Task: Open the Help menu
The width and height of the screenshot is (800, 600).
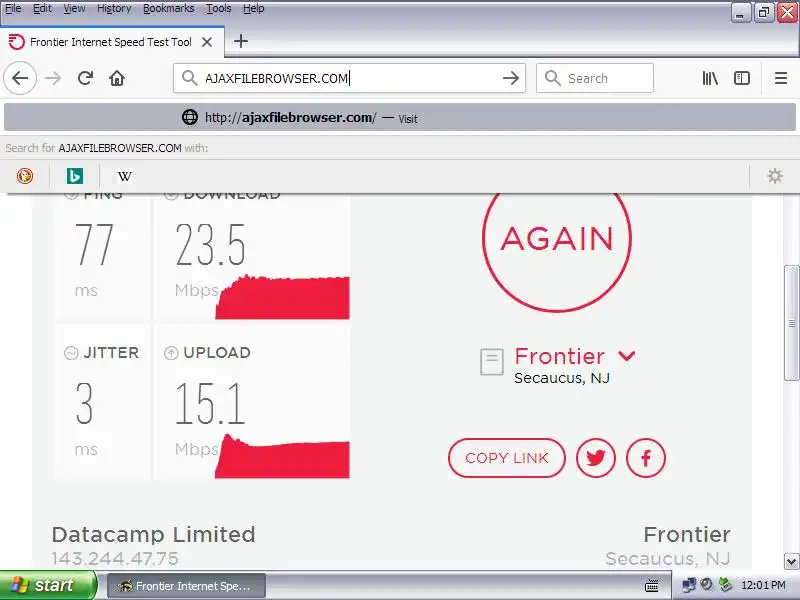Action: [x=254, y=9]
